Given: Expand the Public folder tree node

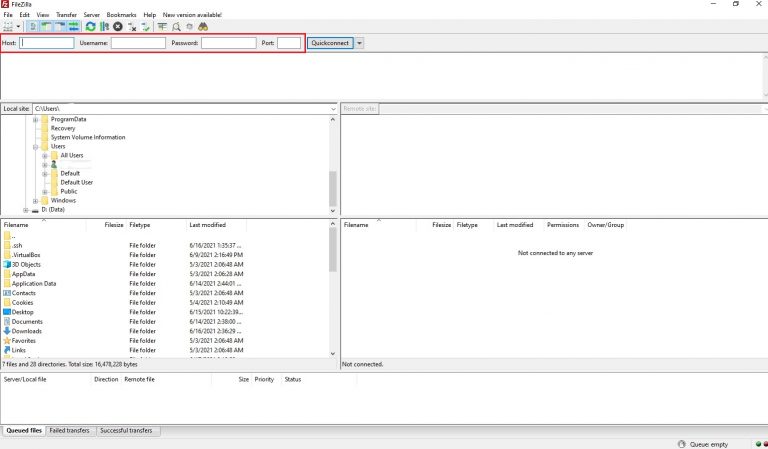Looking at the screenshot, I should click(x=45, y=192).
